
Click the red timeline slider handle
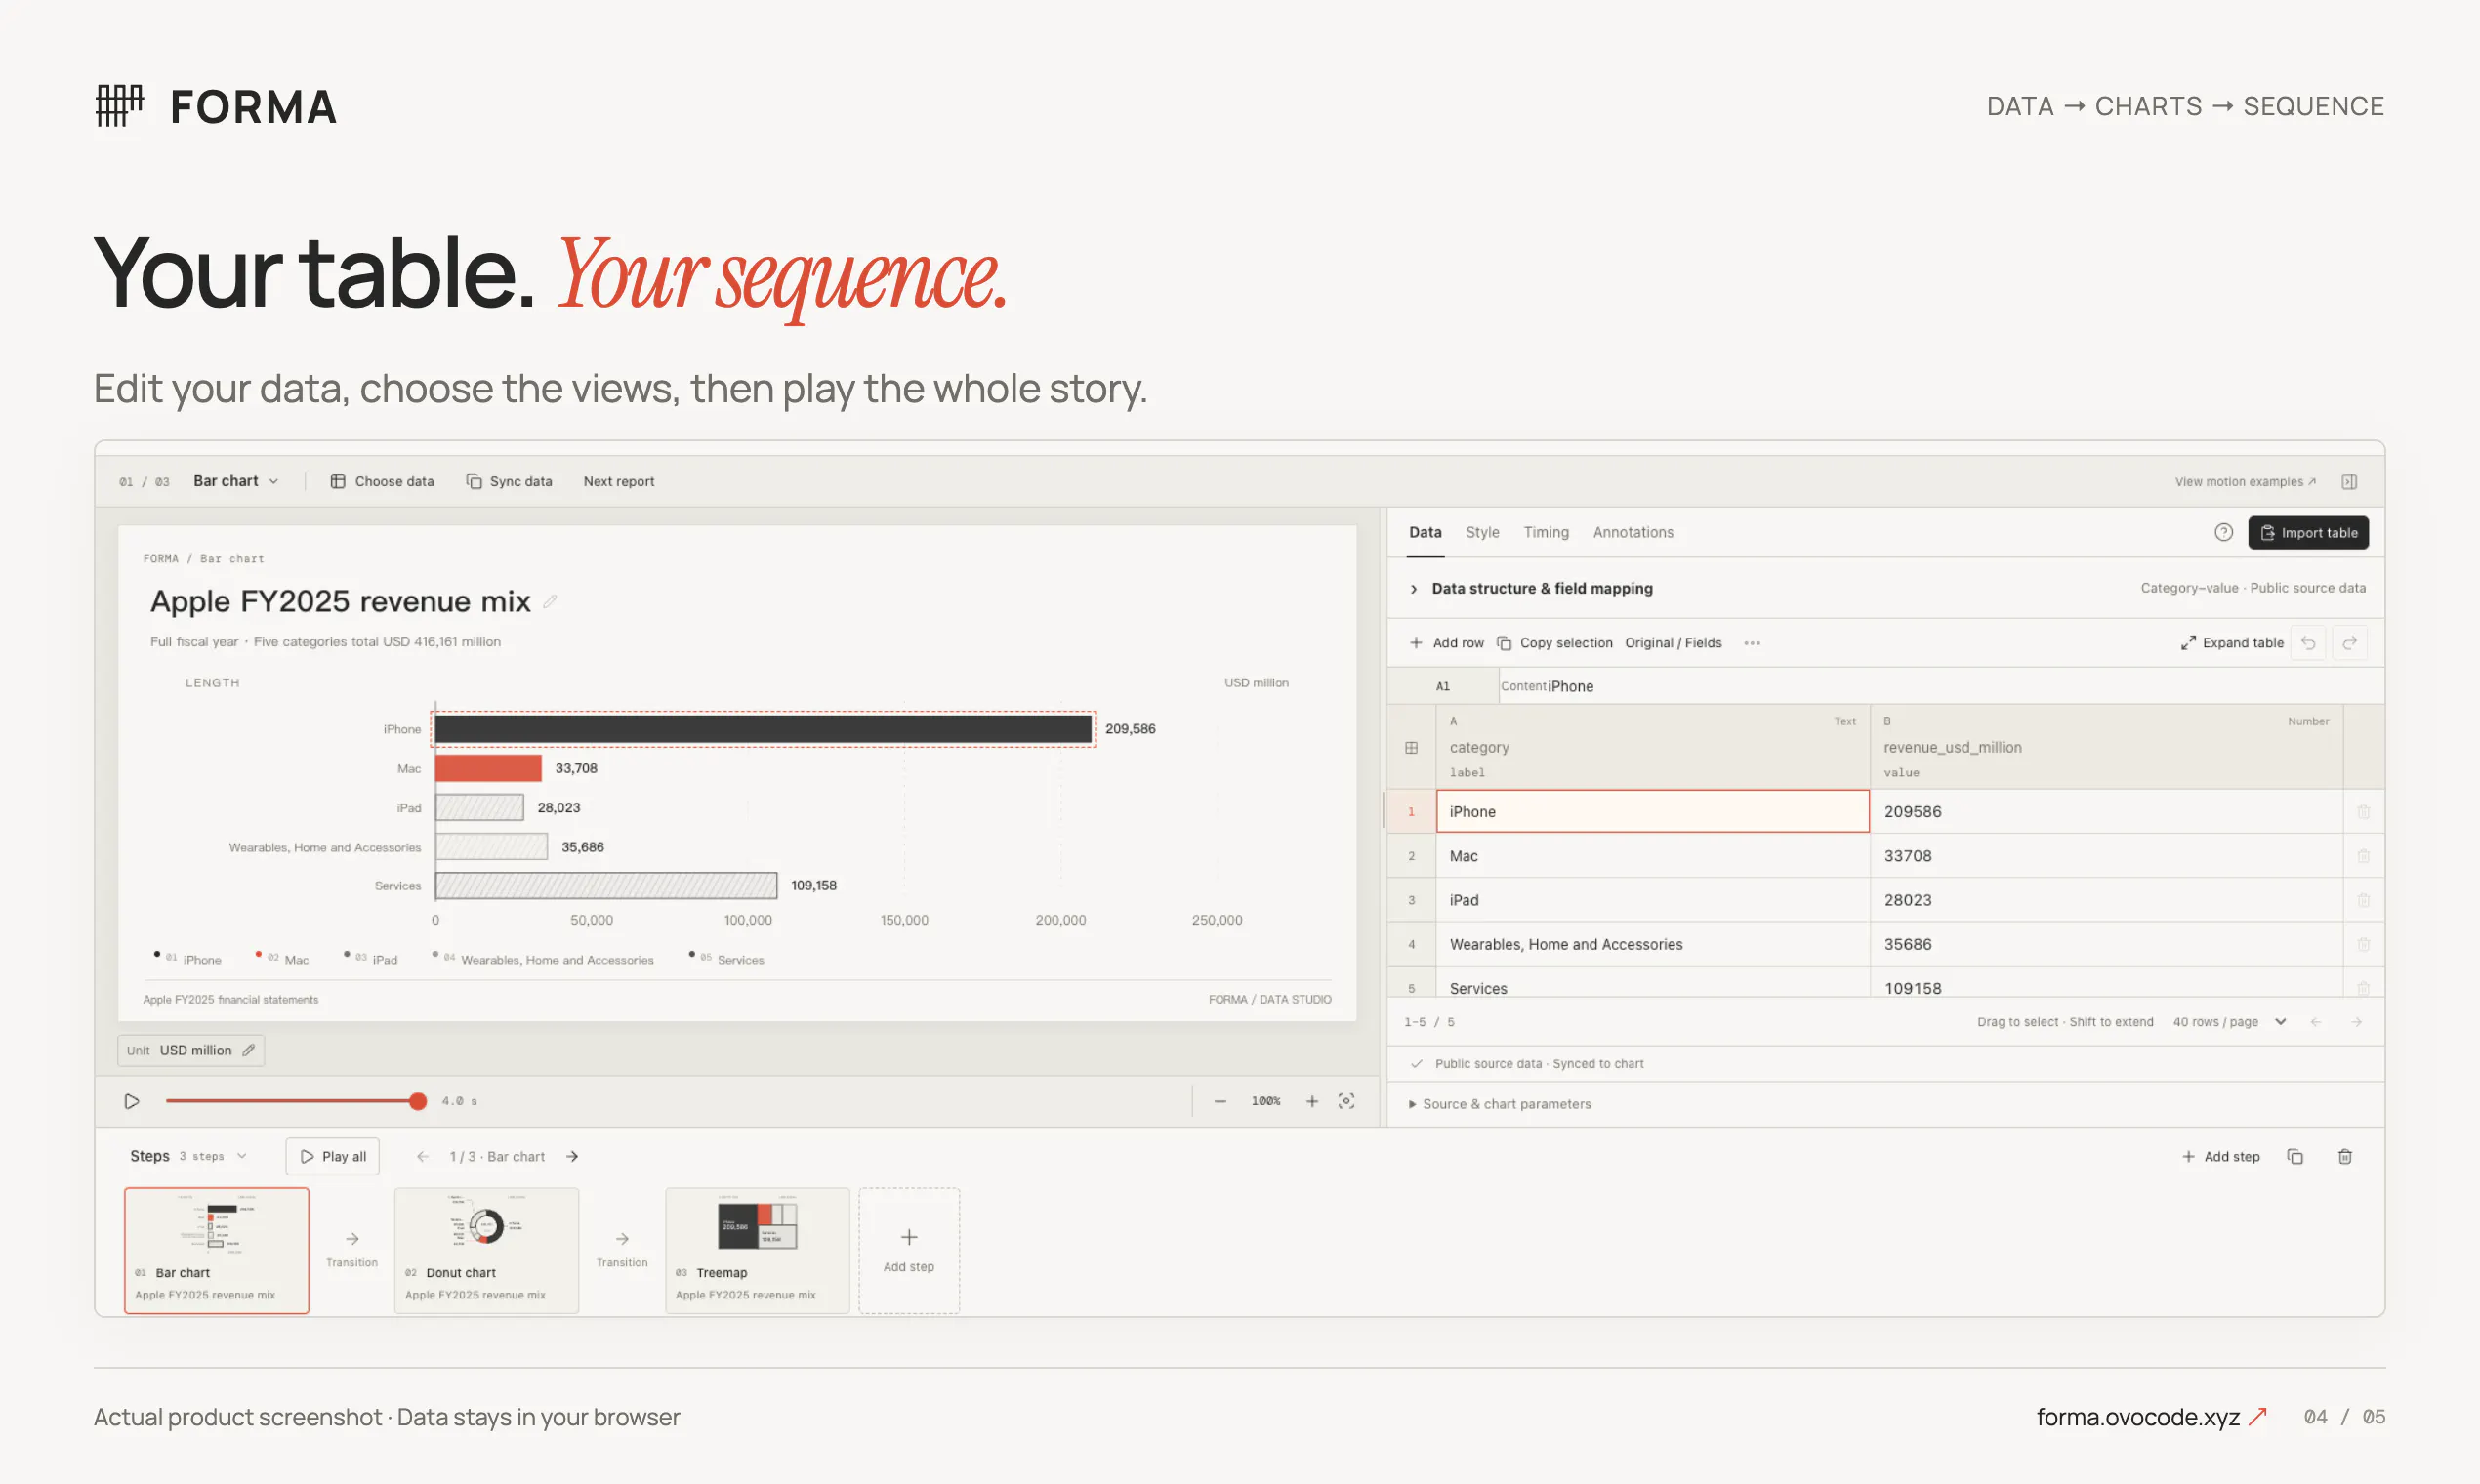tap(418, 1101)
